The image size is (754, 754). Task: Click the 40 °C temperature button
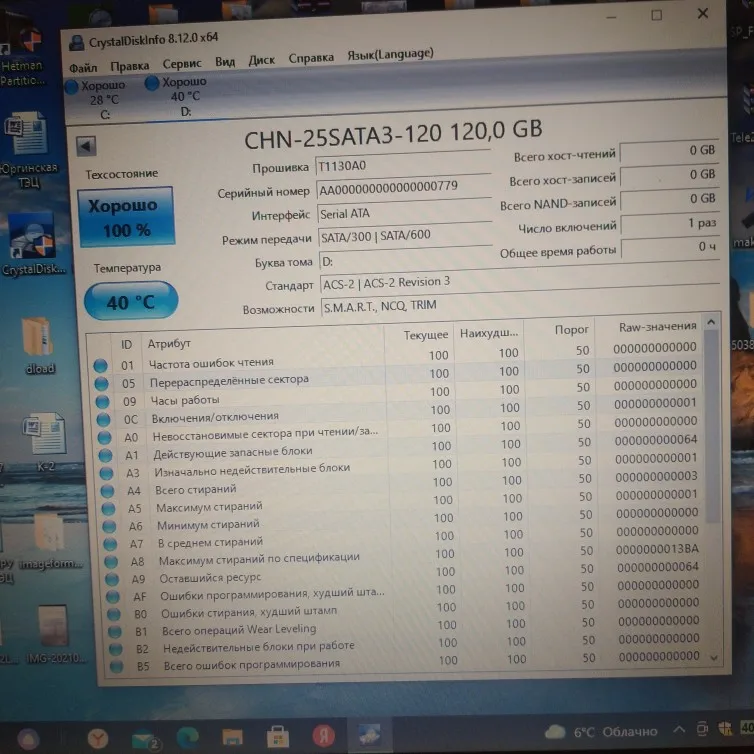131,302
